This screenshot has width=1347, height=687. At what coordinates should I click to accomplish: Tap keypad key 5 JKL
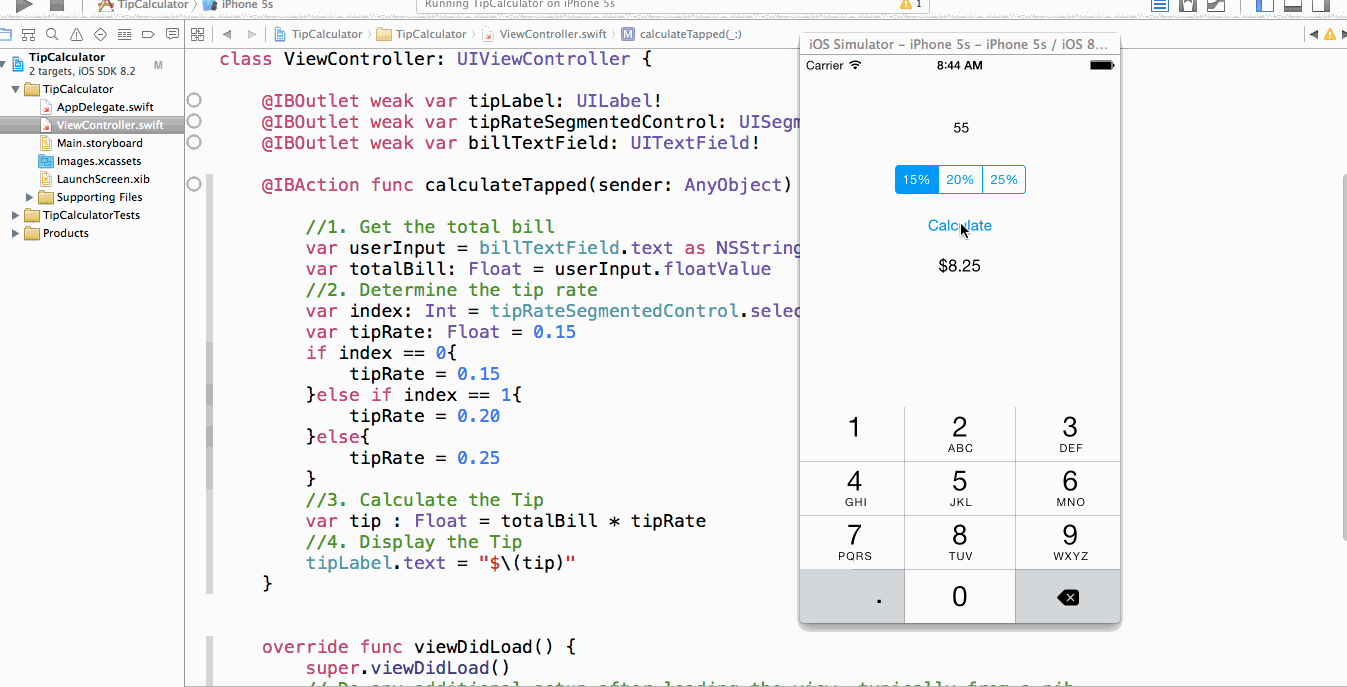tap(960, 488)
